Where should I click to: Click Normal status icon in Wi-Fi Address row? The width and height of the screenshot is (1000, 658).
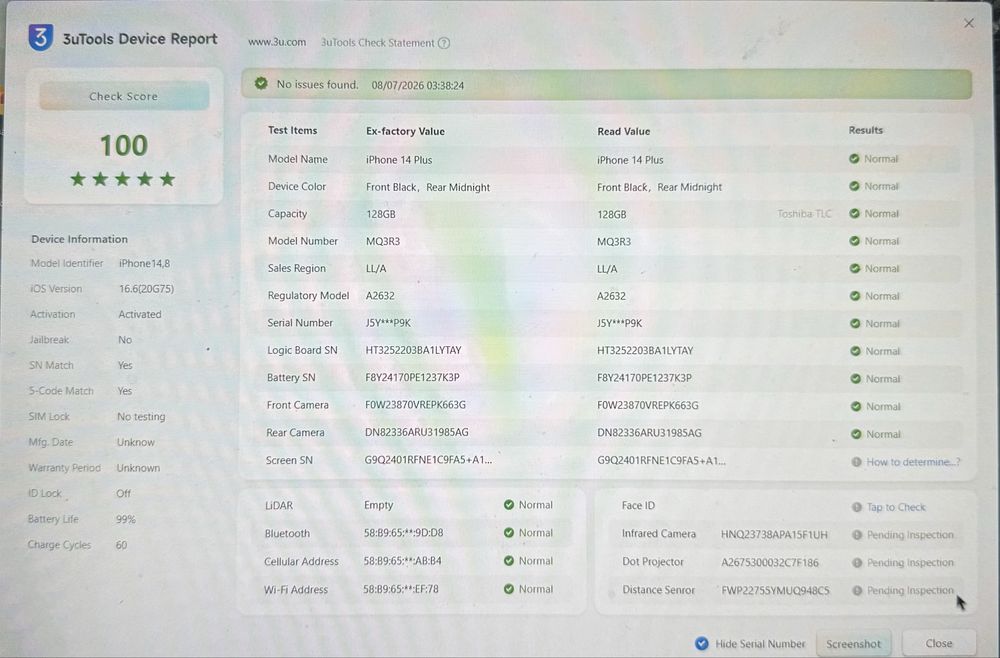[509, 589]
